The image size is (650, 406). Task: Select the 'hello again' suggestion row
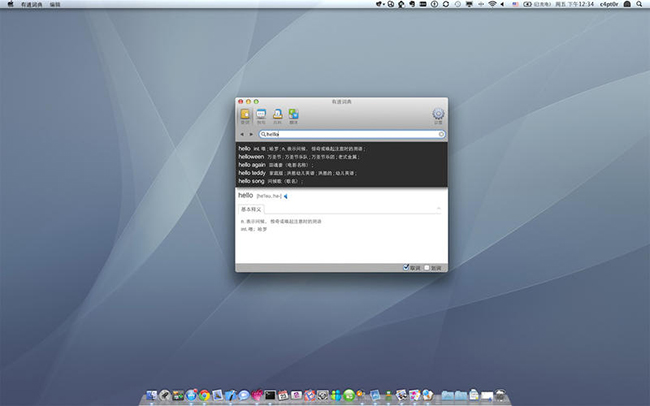(342, 165)
